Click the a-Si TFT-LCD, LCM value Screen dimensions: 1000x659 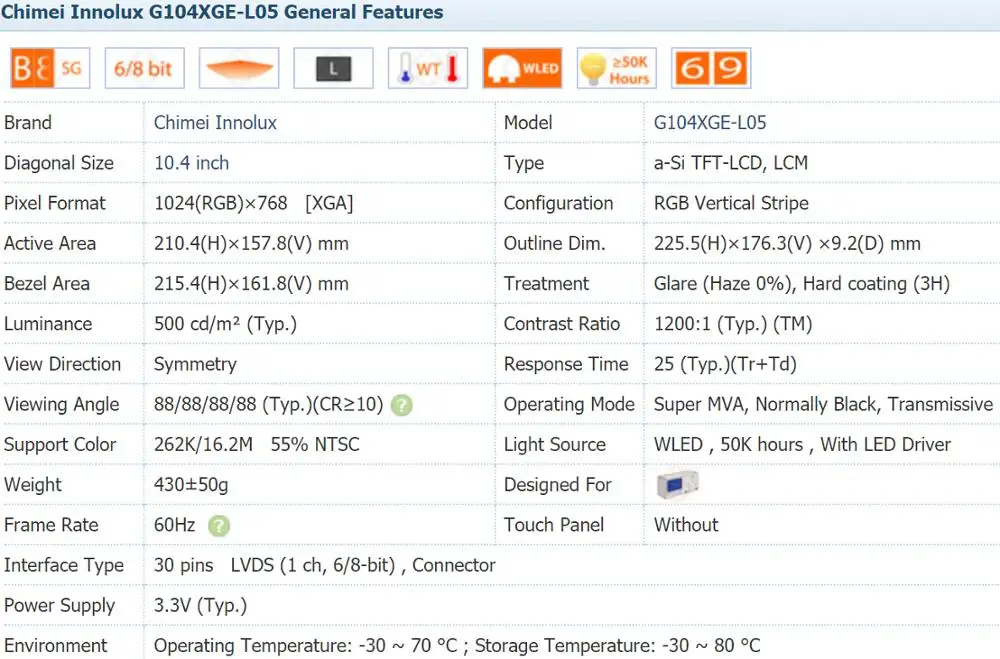pos(731,163)
